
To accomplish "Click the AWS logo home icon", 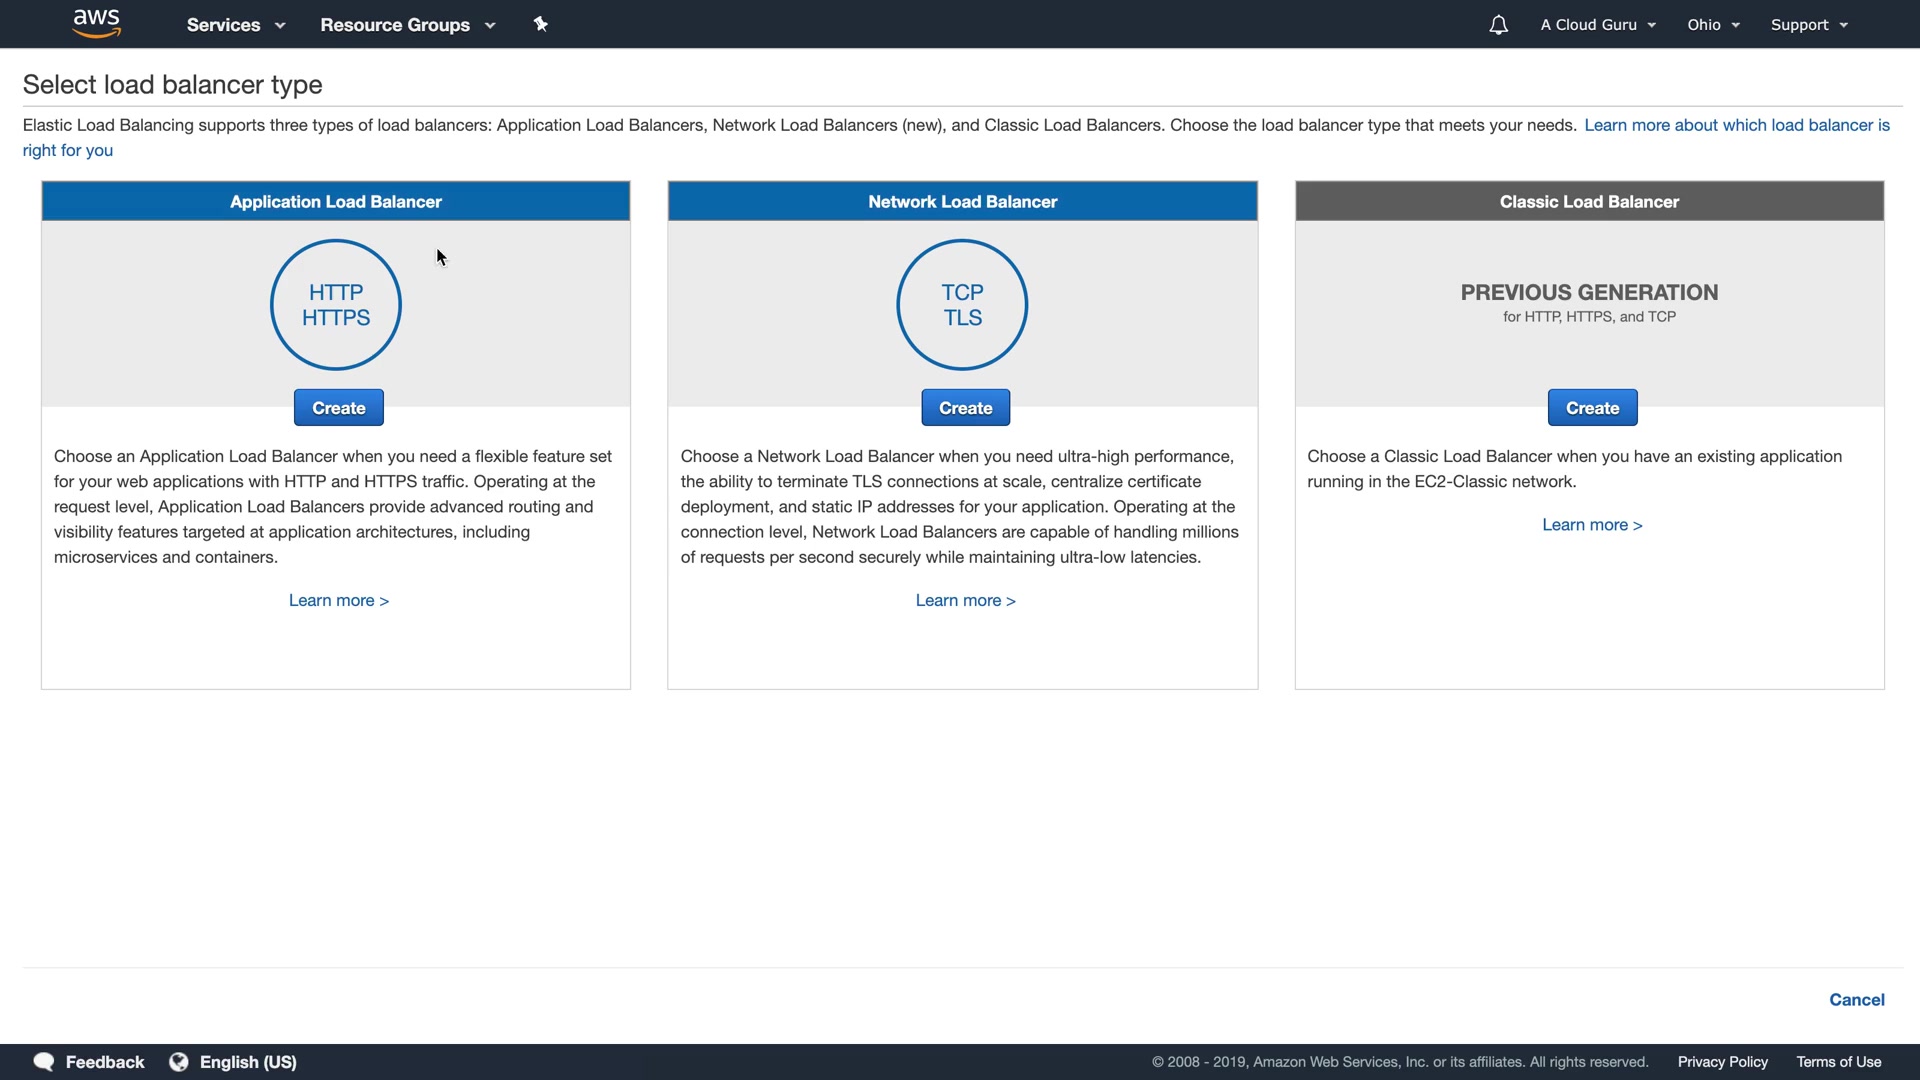I will point(97,23).
